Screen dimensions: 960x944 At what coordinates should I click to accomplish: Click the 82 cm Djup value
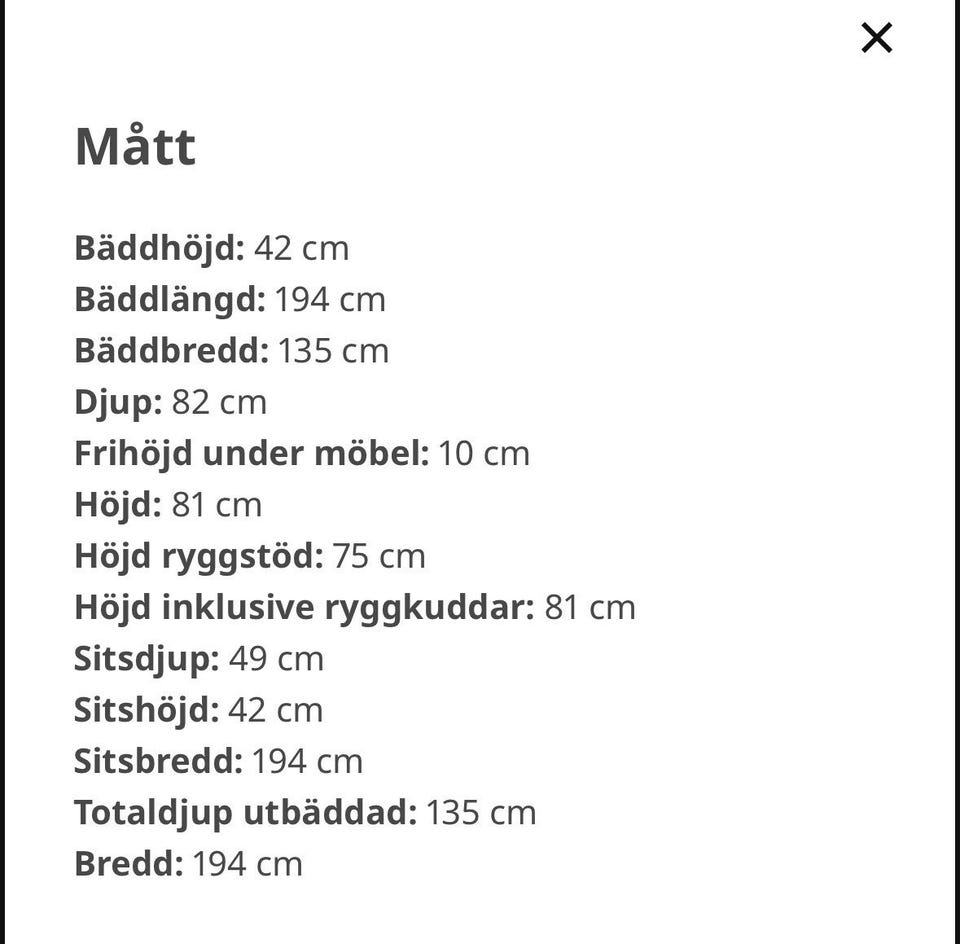tap(219, 402)
